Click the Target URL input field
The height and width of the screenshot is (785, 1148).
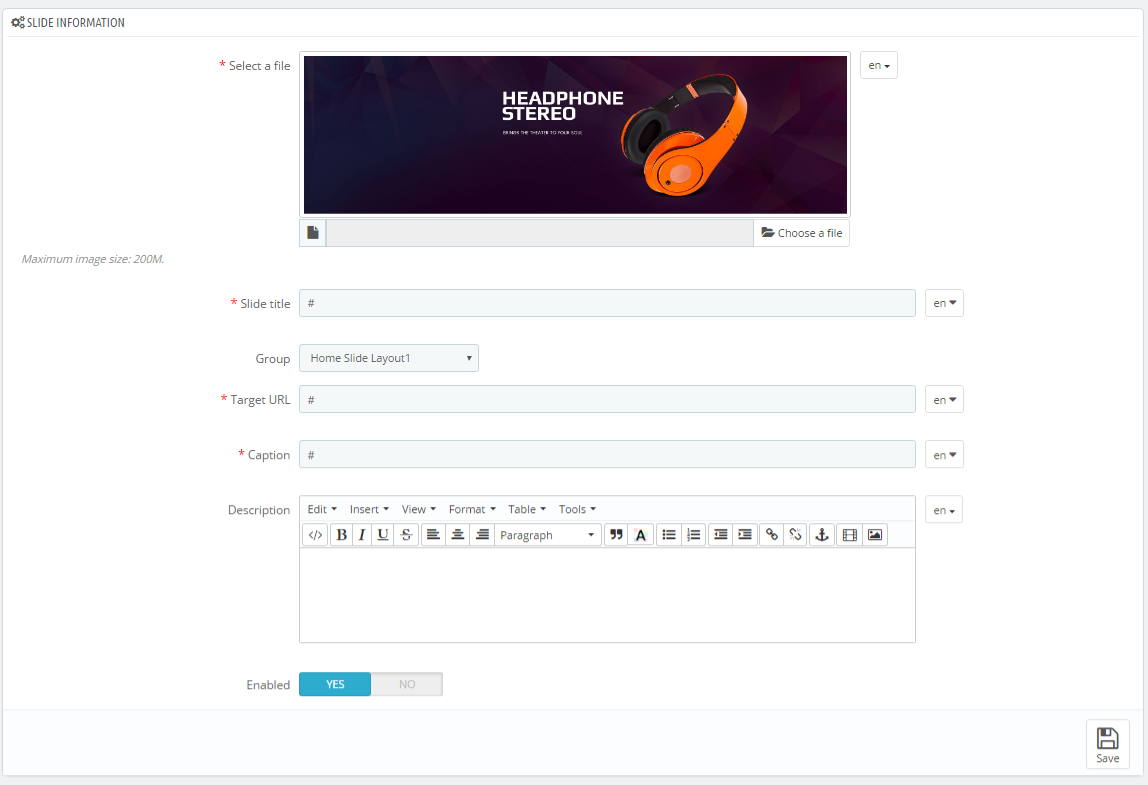[607, 400]
